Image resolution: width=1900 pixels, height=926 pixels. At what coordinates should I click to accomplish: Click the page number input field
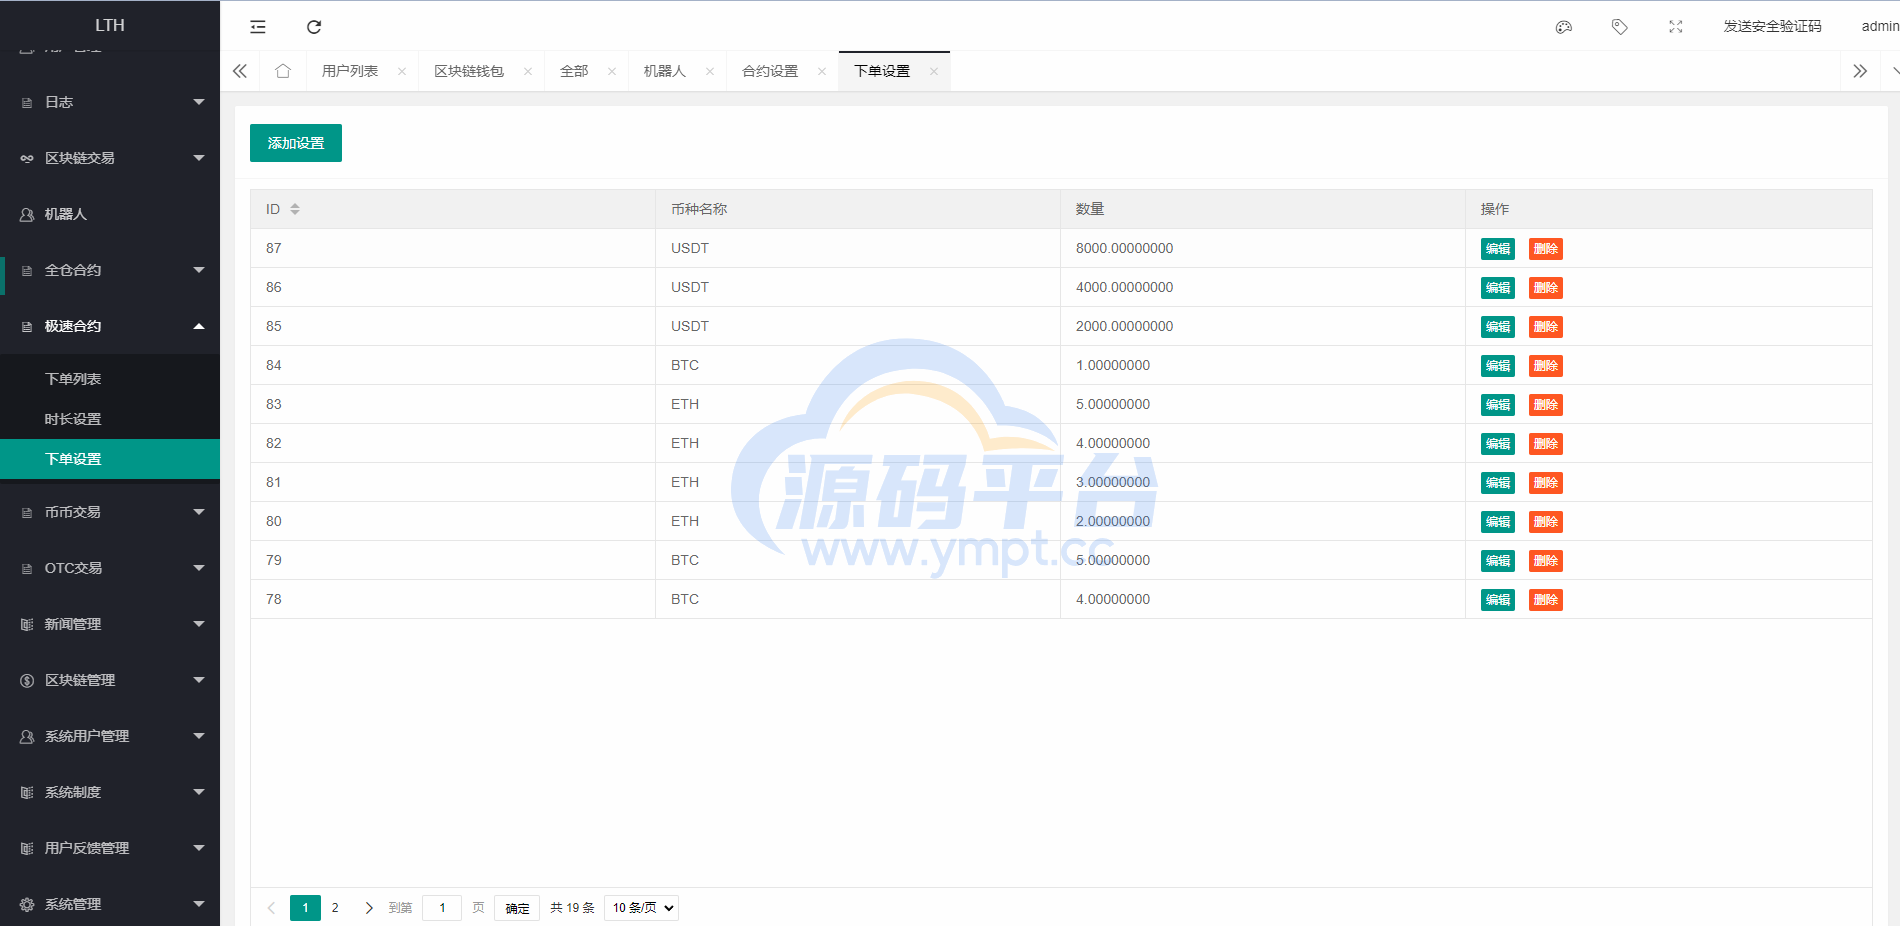[x=442, y=908]
